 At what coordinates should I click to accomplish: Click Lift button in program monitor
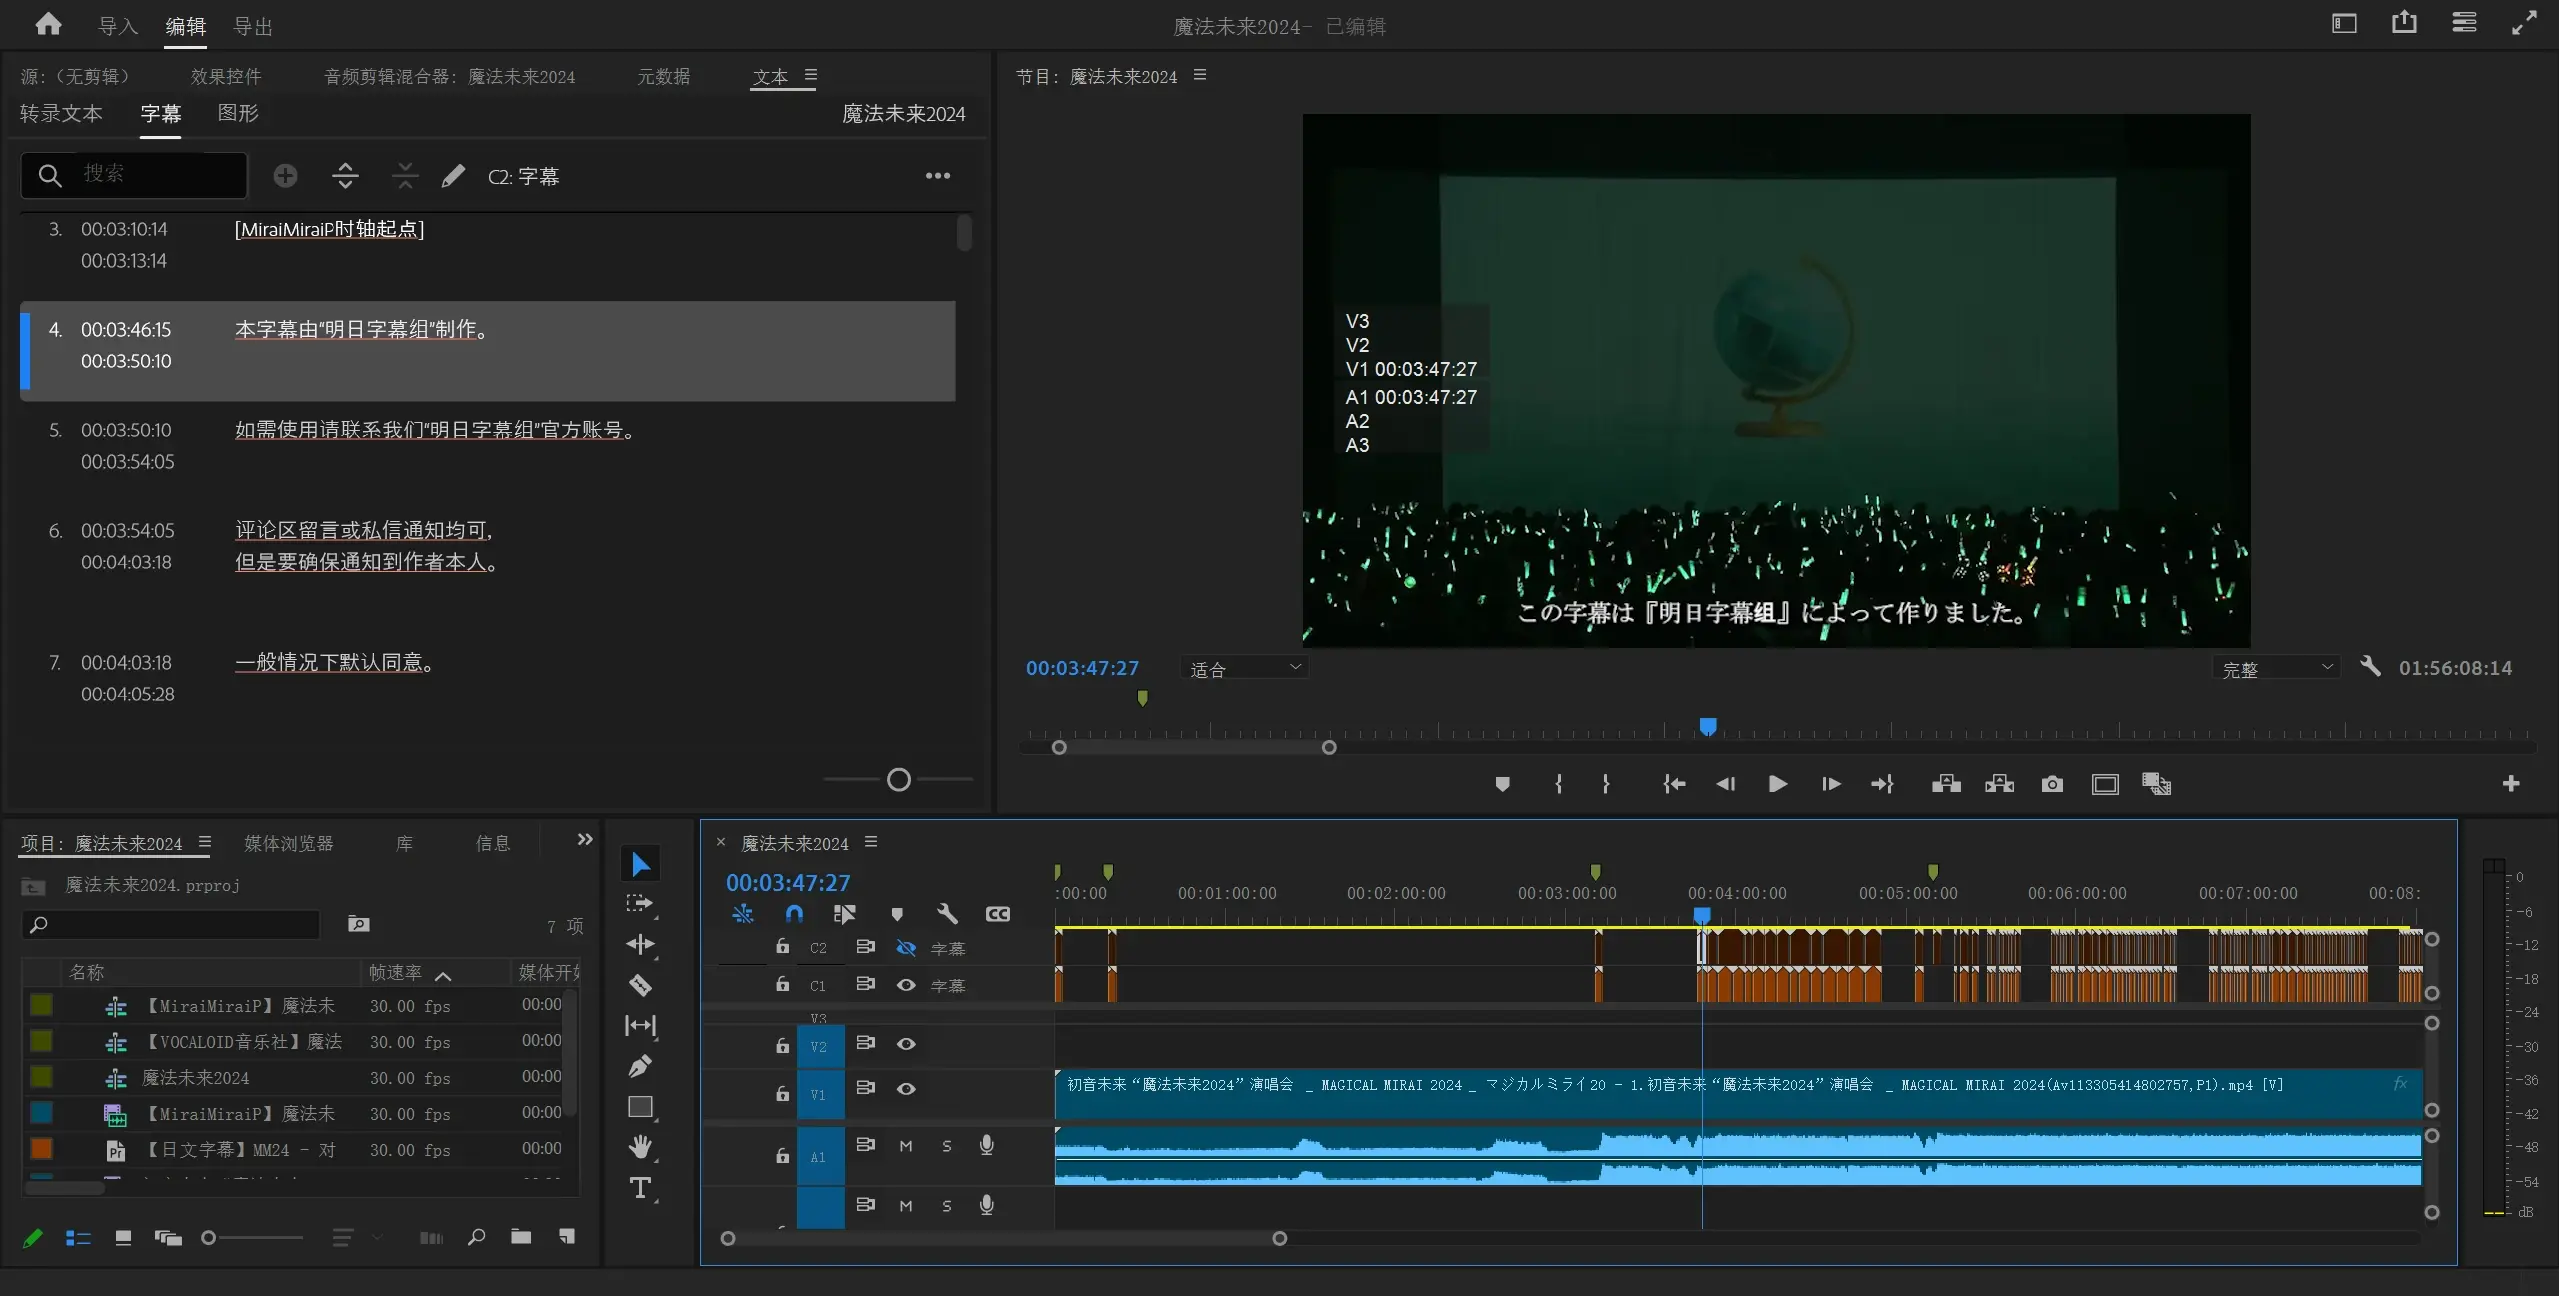point(1946,784)
